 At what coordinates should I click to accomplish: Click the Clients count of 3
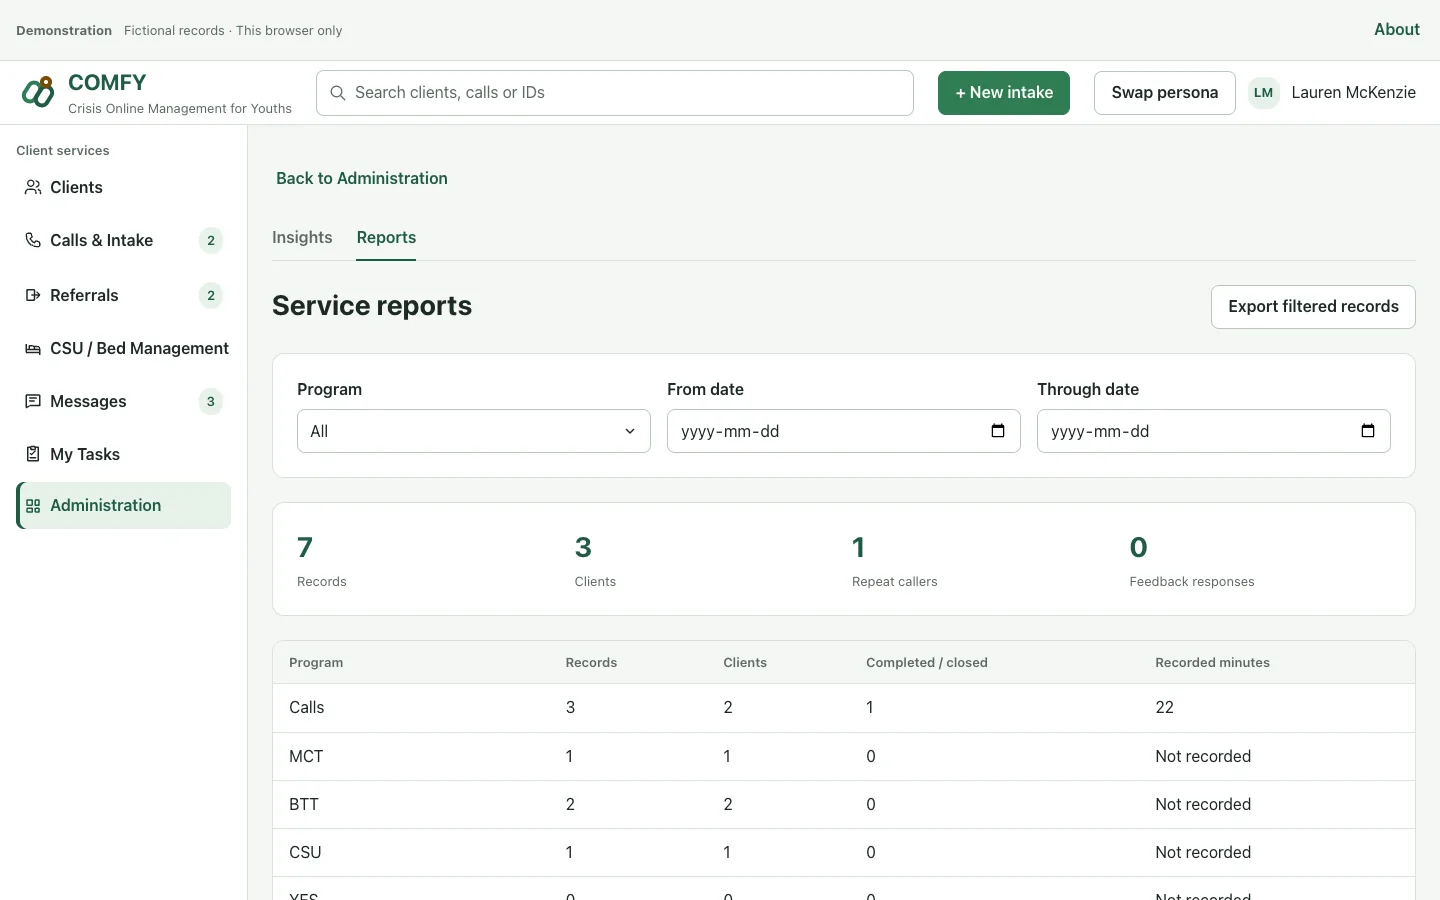pyautogui.click(x=583, y=547)
